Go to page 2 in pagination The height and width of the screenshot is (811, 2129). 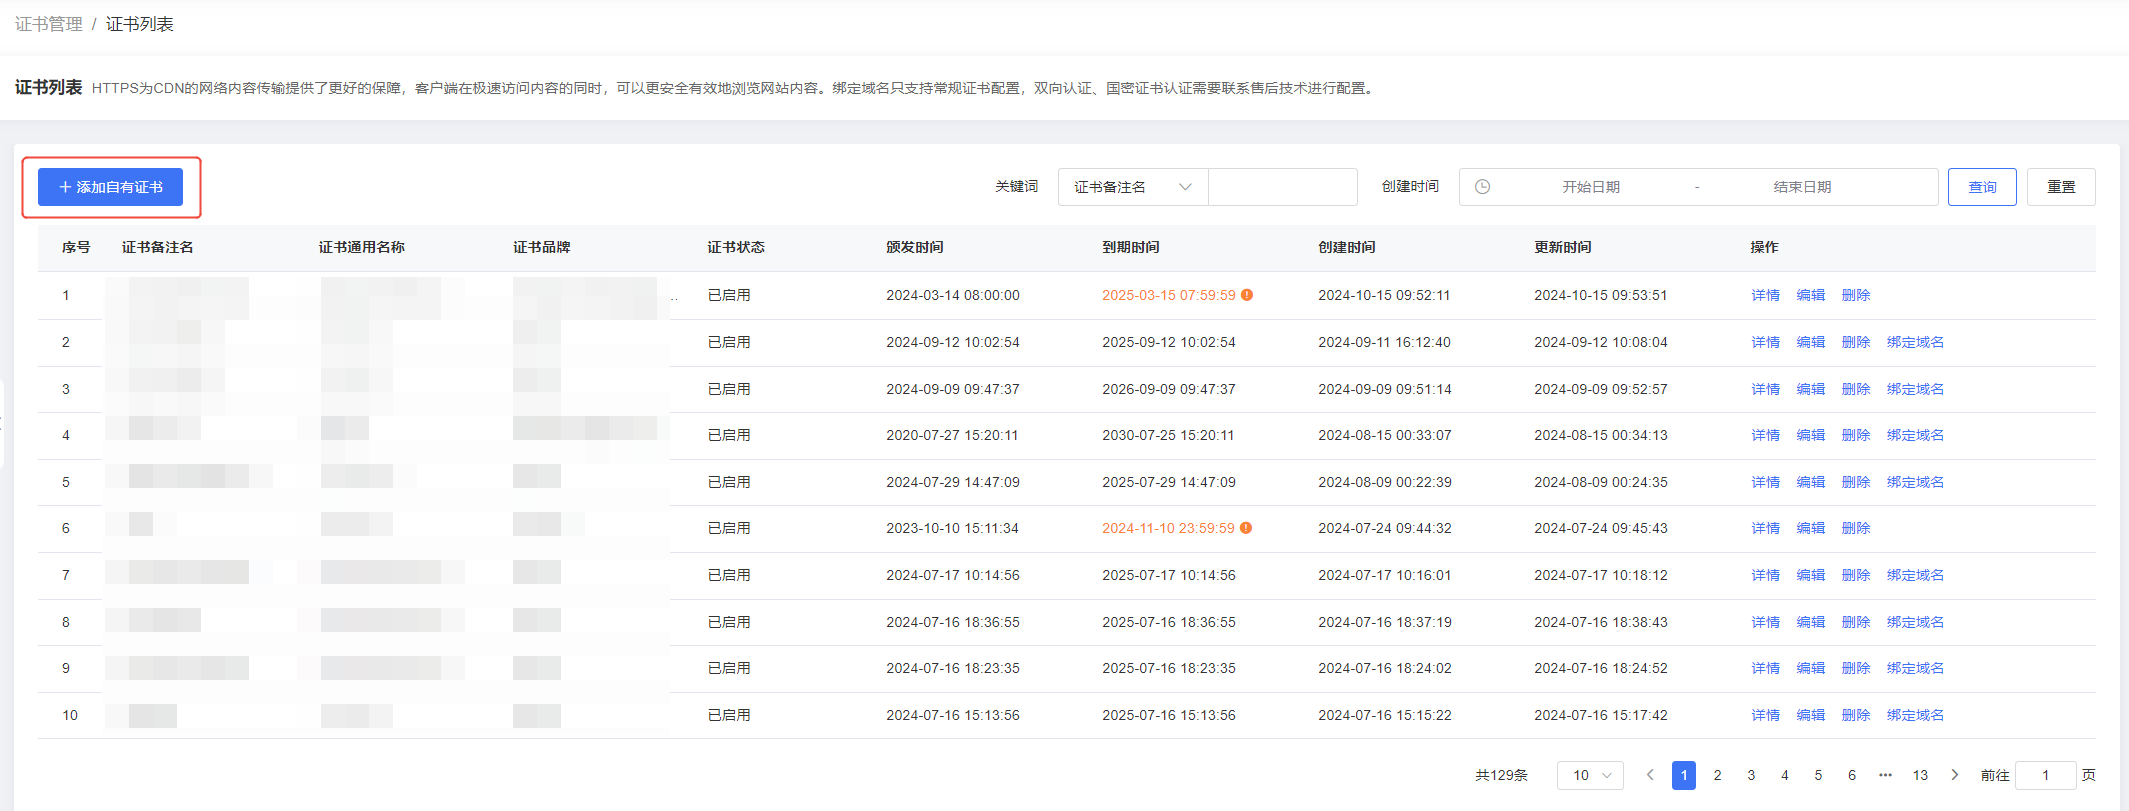pos(1717,775)
